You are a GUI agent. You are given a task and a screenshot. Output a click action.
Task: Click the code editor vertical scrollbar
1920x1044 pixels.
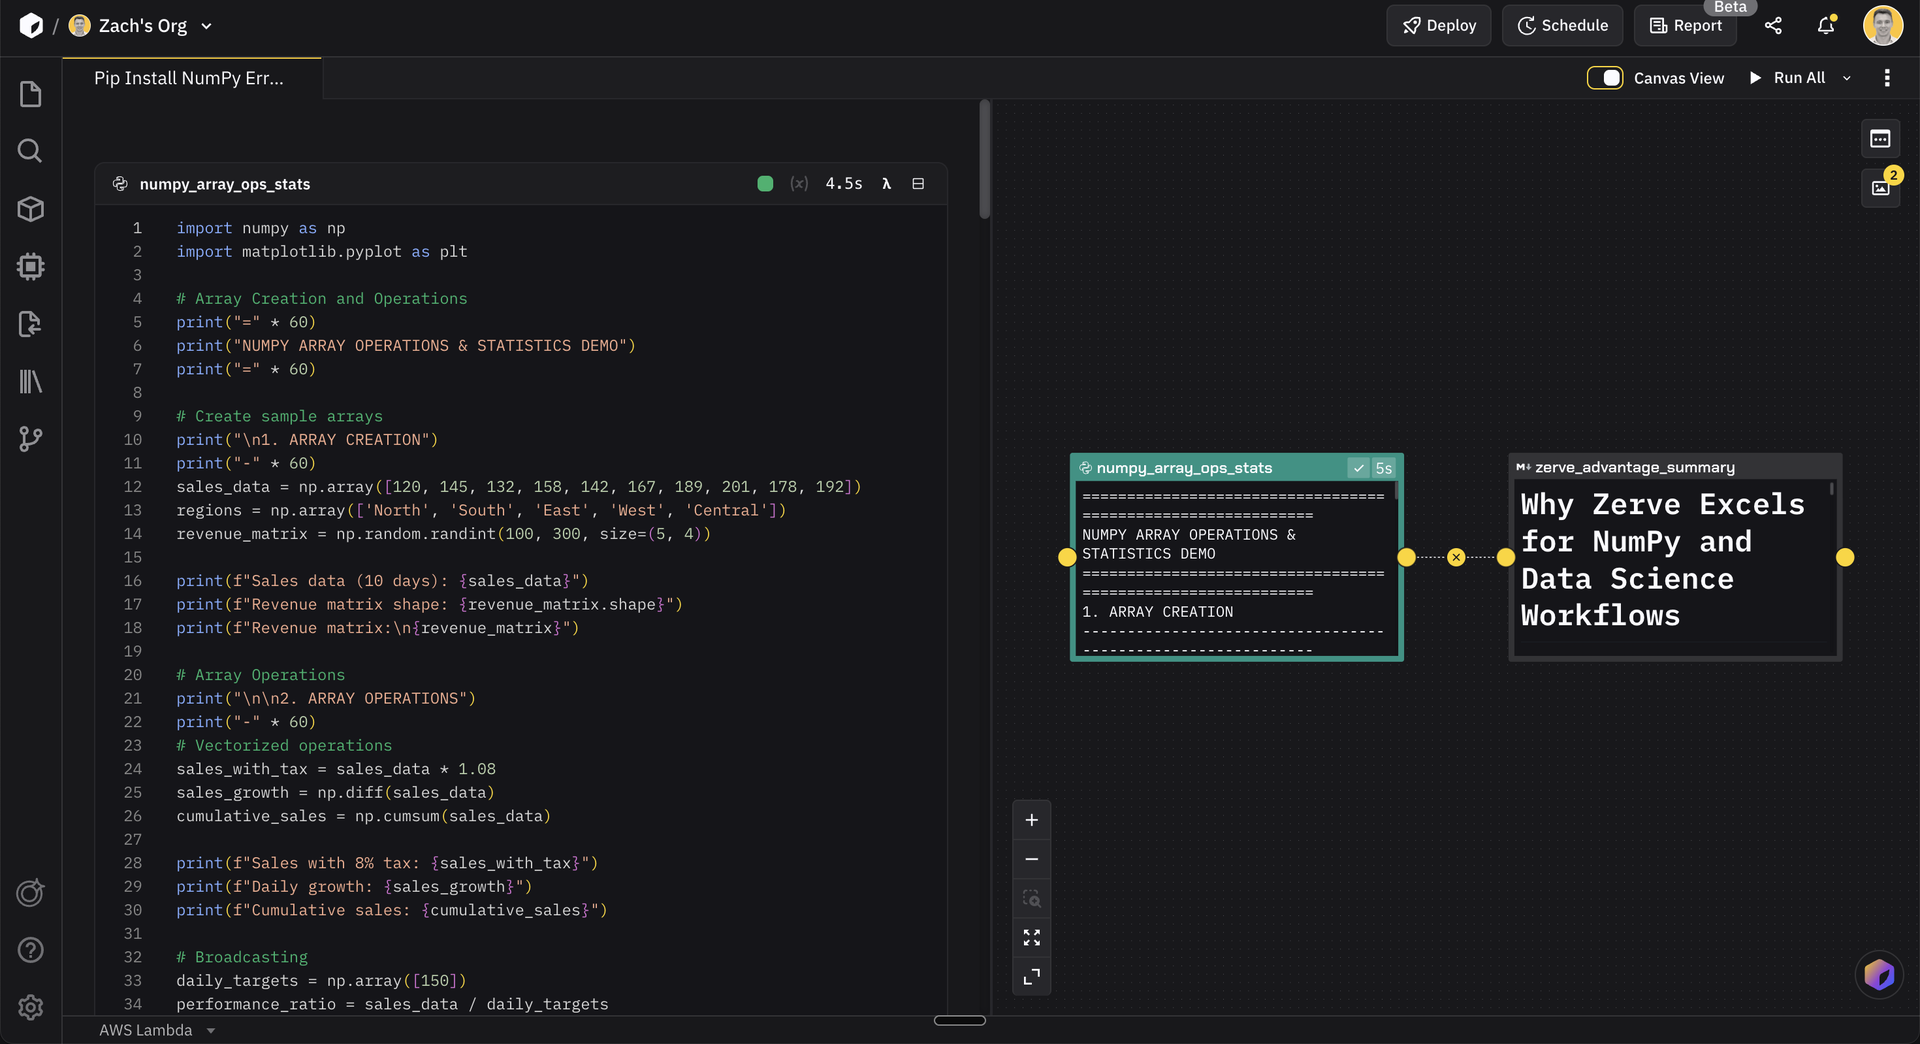pyautogui.click(x=985, y=160)
